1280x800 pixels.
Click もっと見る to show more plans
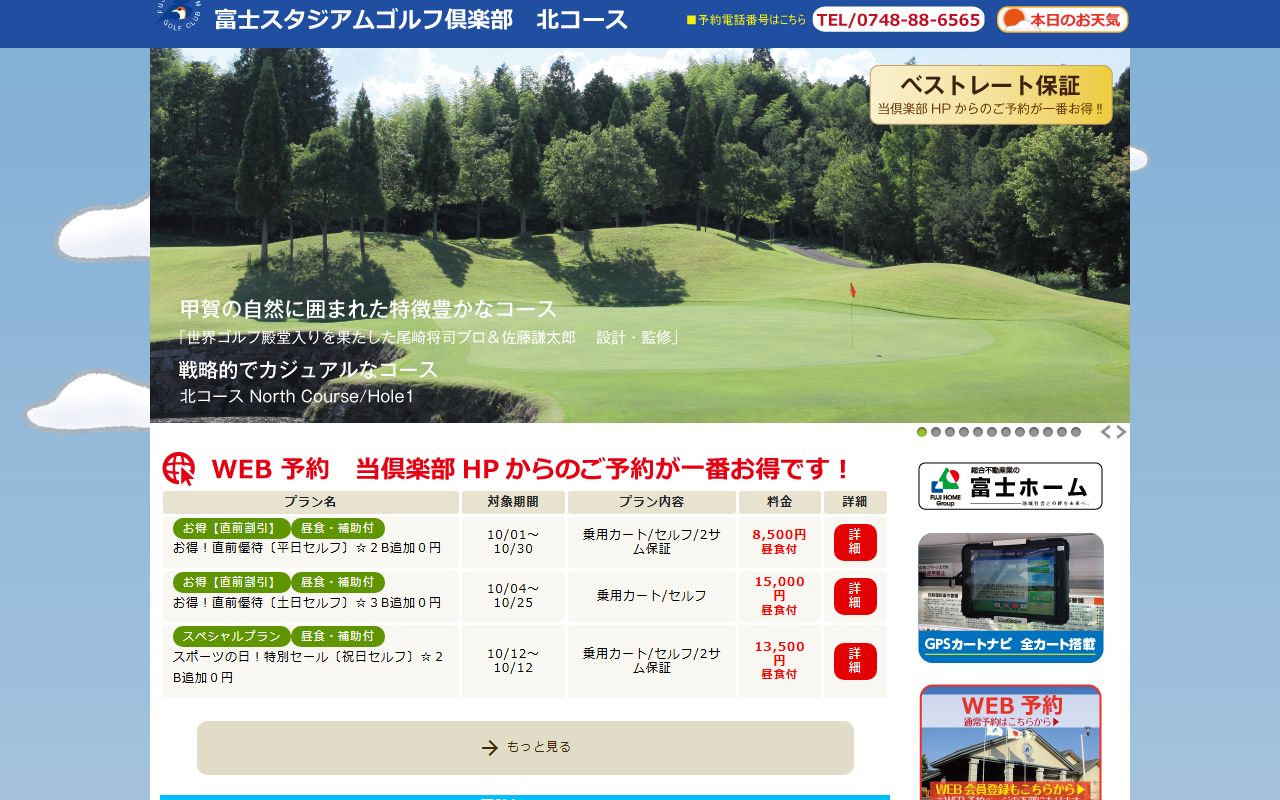[525, 748]
